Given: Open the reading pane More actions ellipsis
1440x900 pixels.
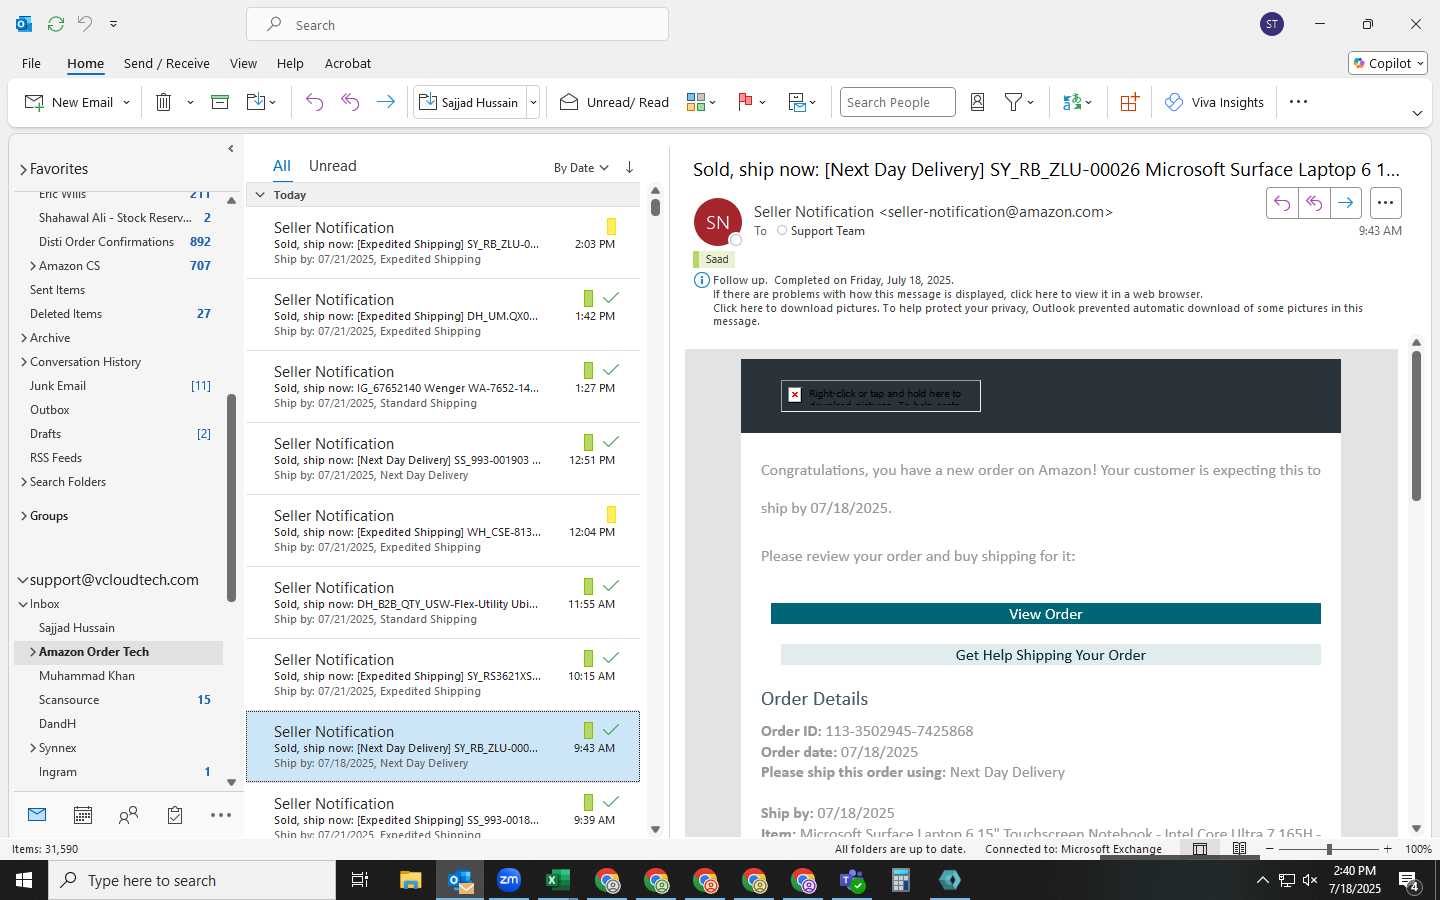Looking at the screenshot, I should coord(1385,203).
